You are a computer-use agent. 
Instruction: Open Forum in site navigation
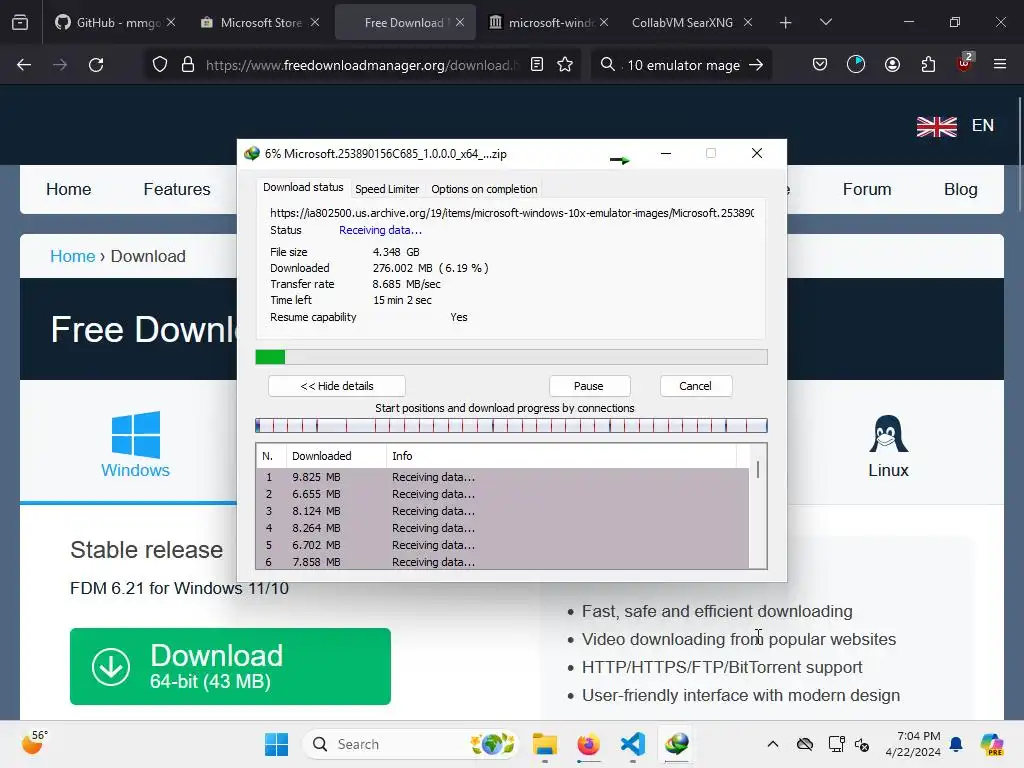pyautogui.click(x=867, y=189)
